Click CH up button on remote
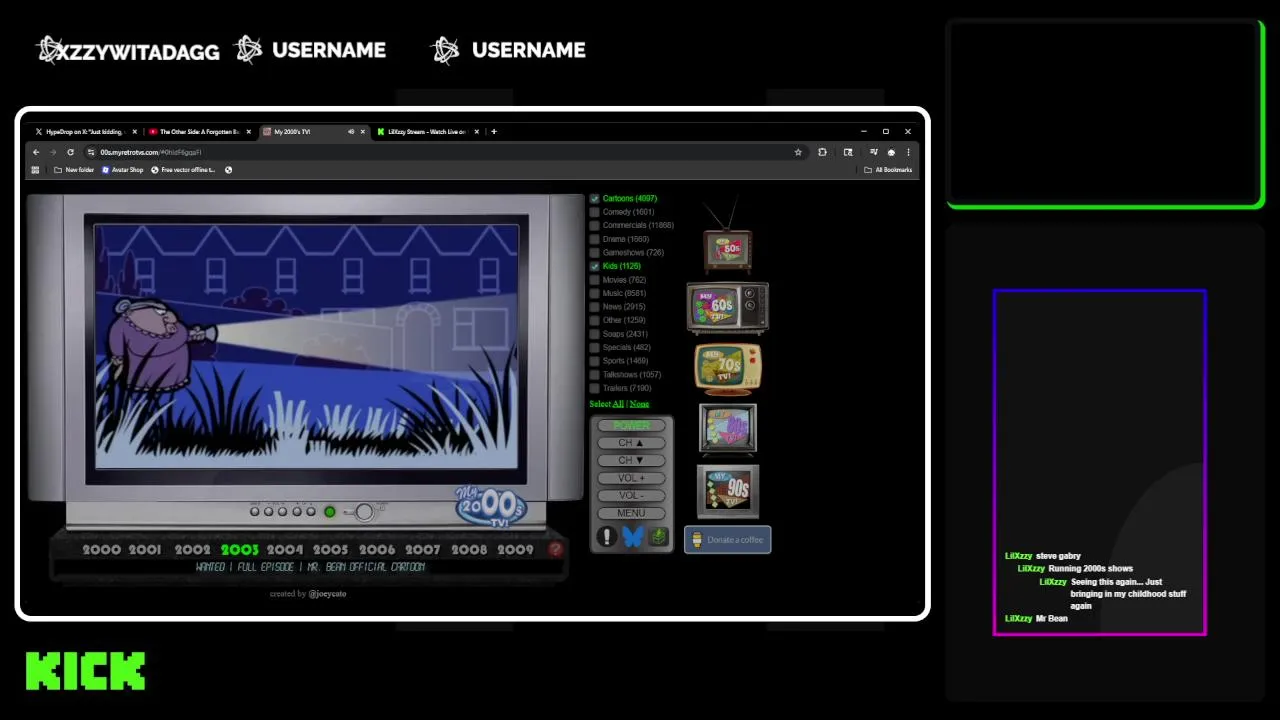 [x=631, y=443]
